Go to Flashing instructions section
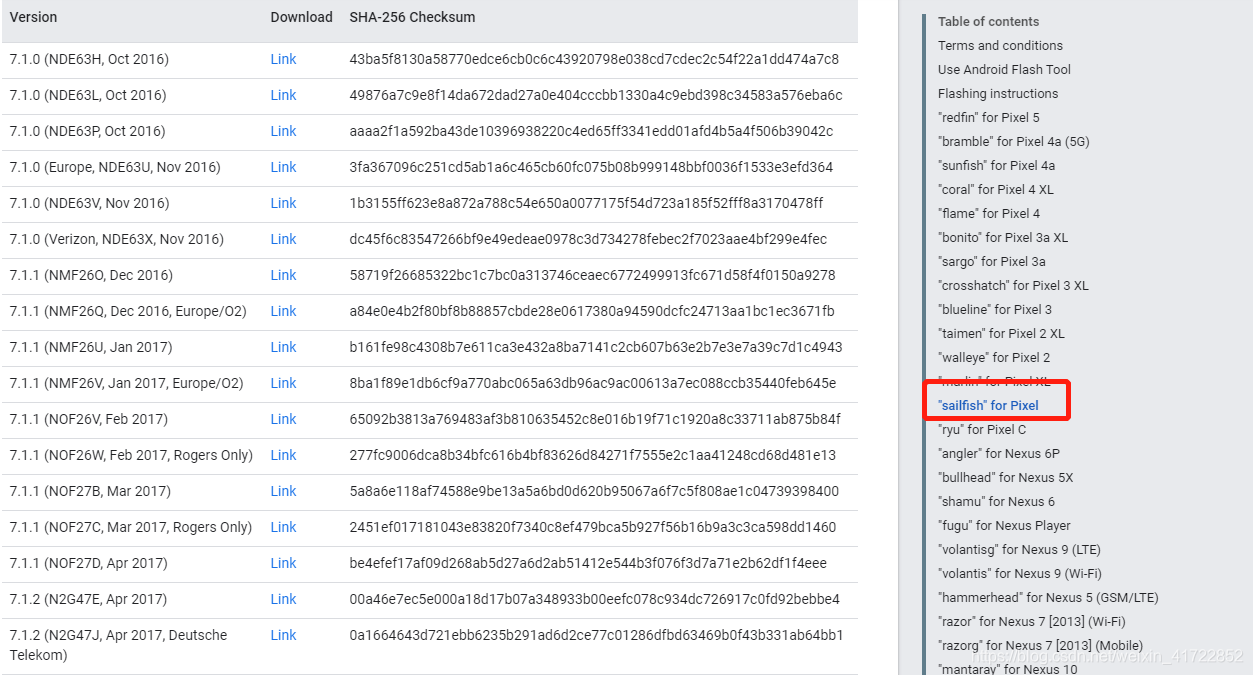The height and width of the screenshot is (675, 1253). click(x=998, y=93)
